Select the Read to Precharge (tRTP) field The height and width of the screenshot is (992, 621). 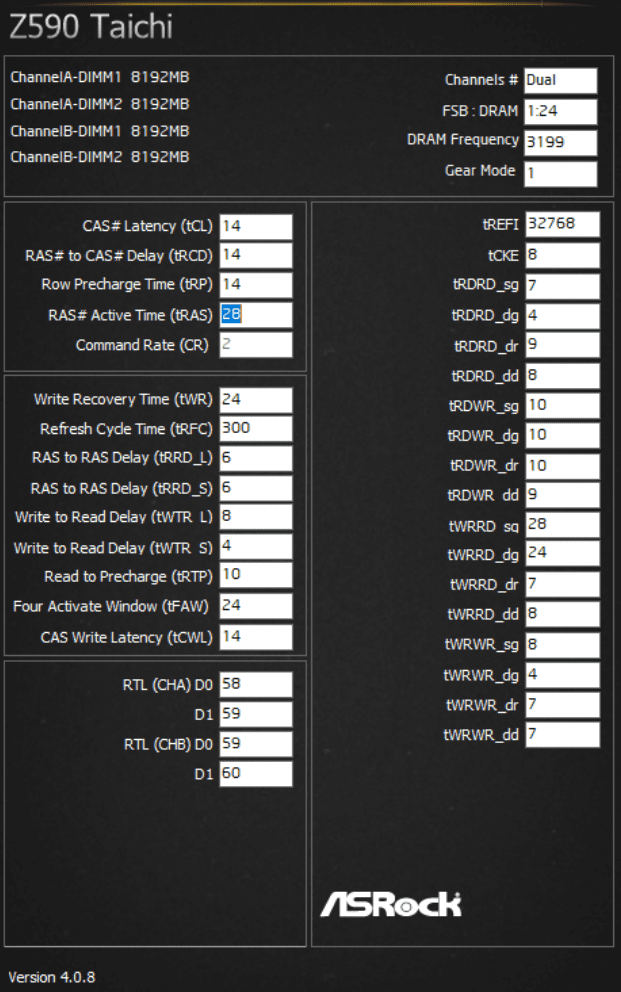point(256,575)
